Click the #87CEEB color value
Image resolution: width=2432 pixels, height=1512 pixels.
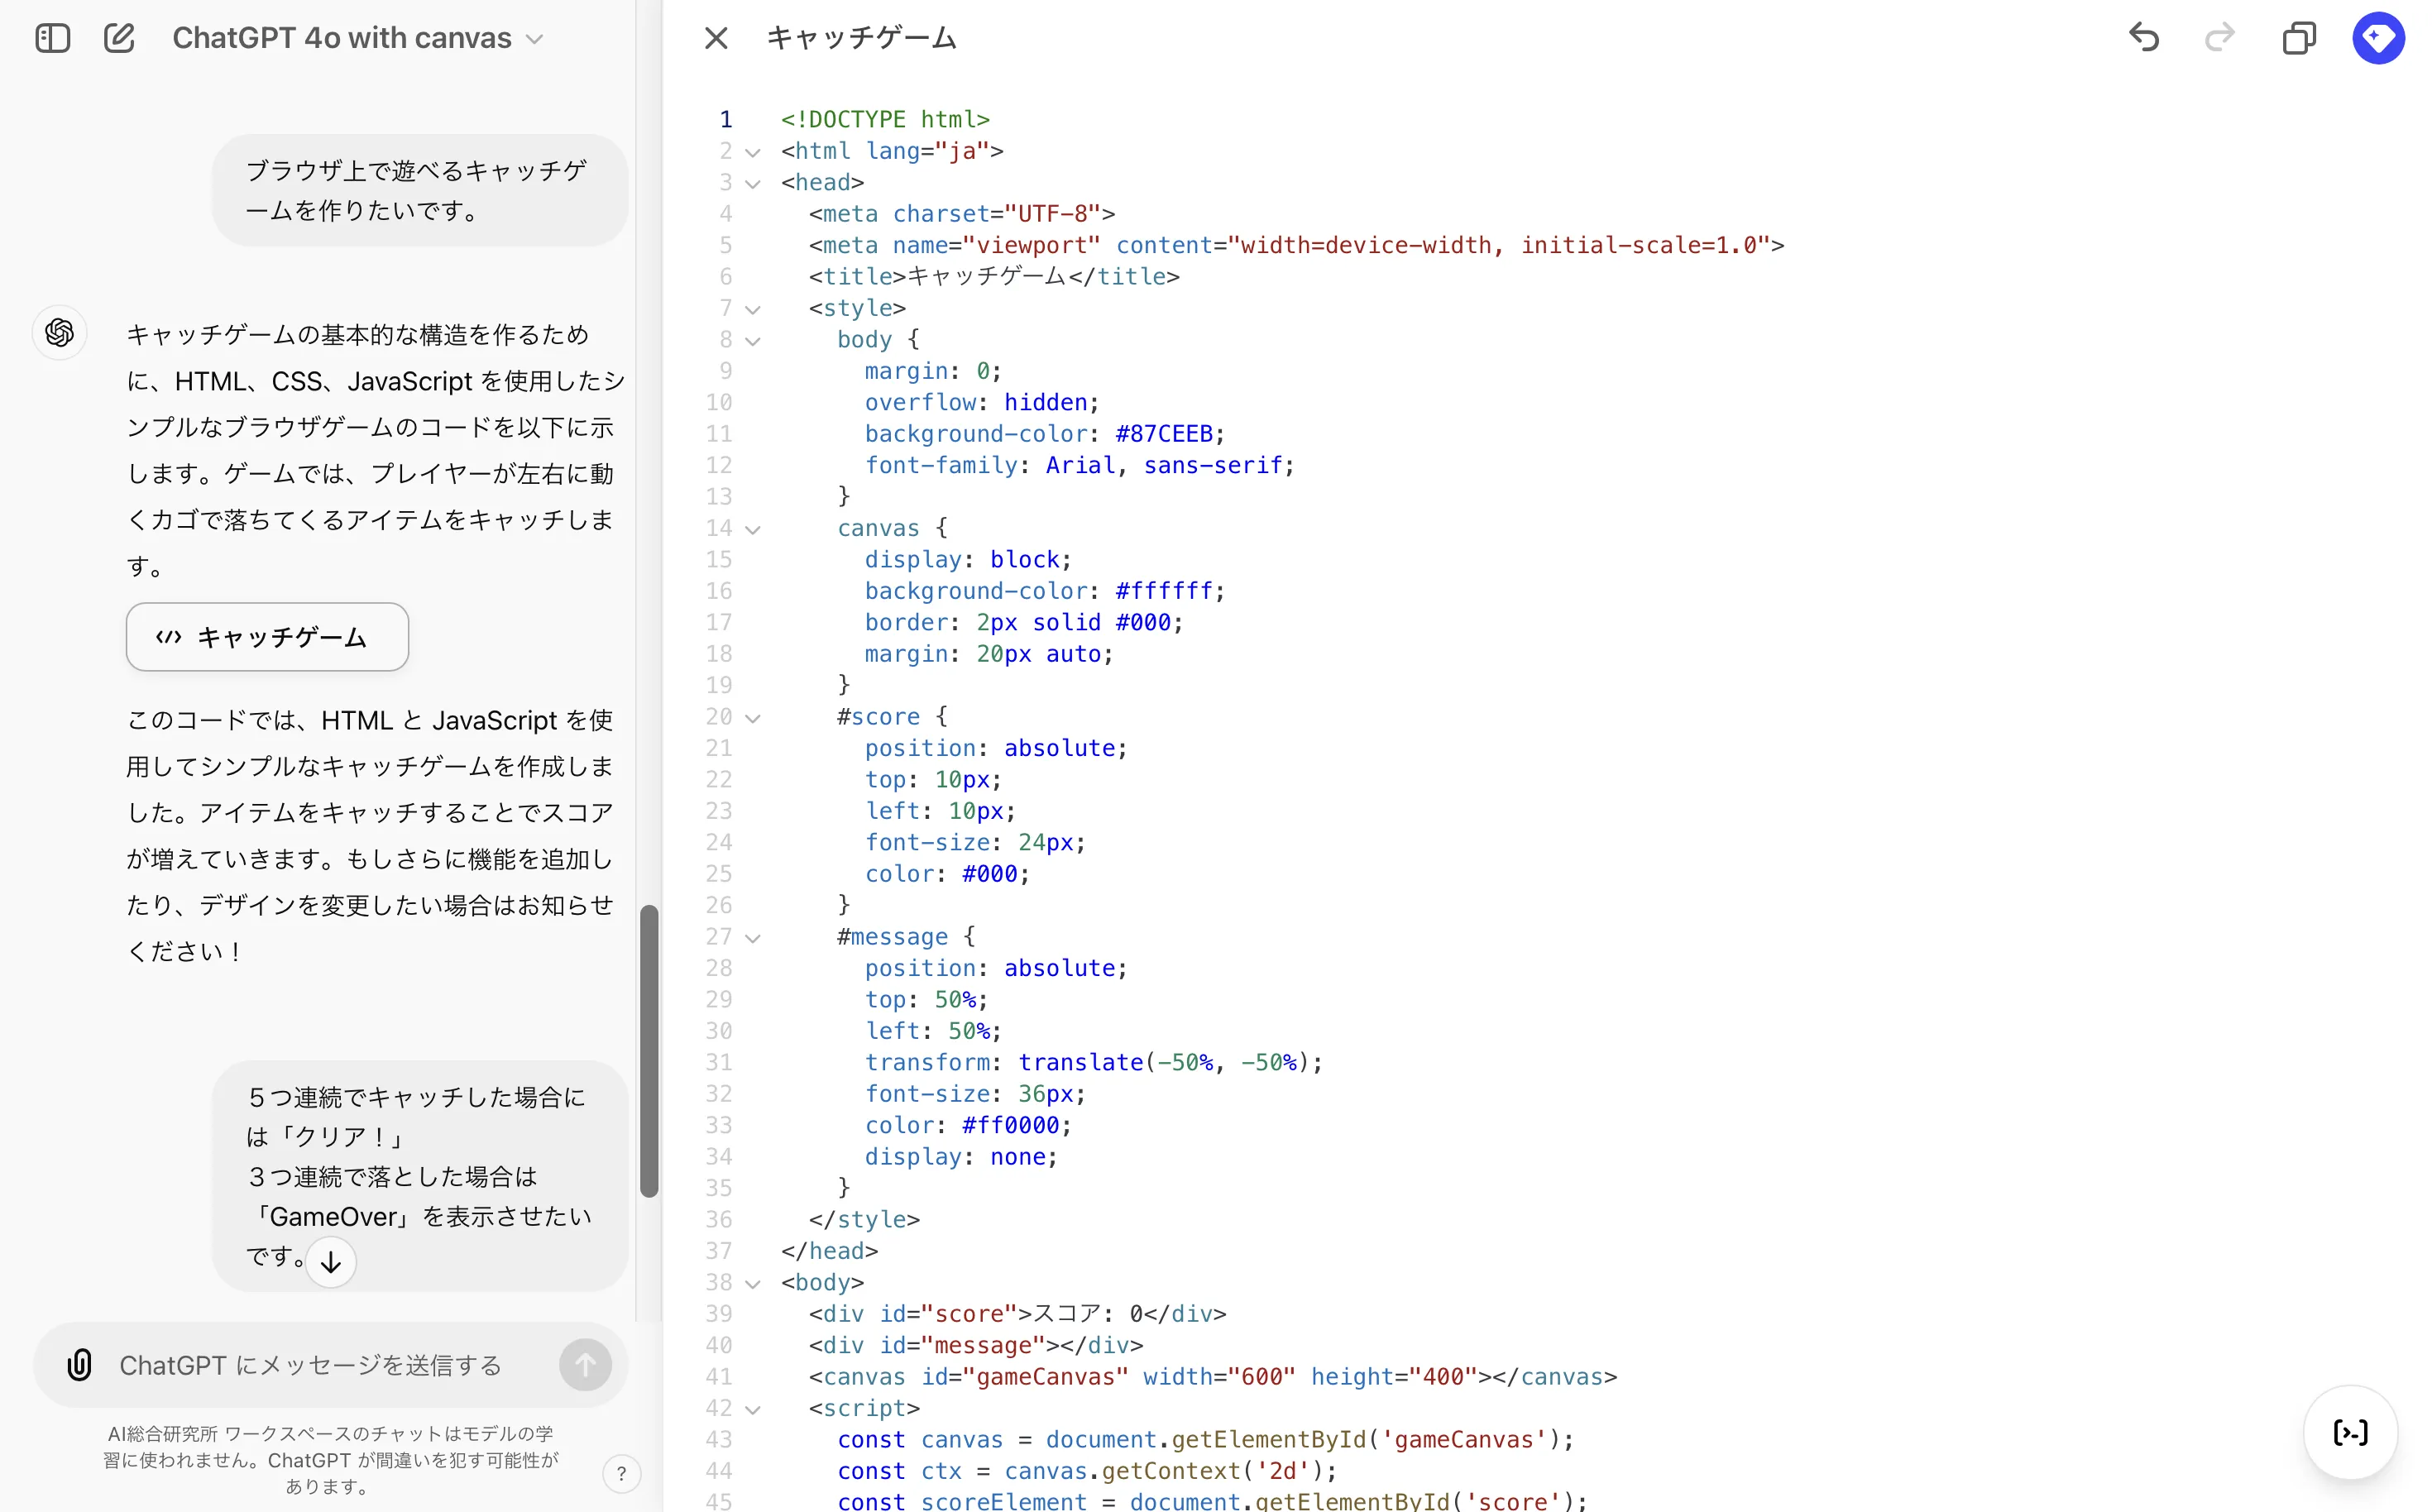click(x=1164, y=433)
